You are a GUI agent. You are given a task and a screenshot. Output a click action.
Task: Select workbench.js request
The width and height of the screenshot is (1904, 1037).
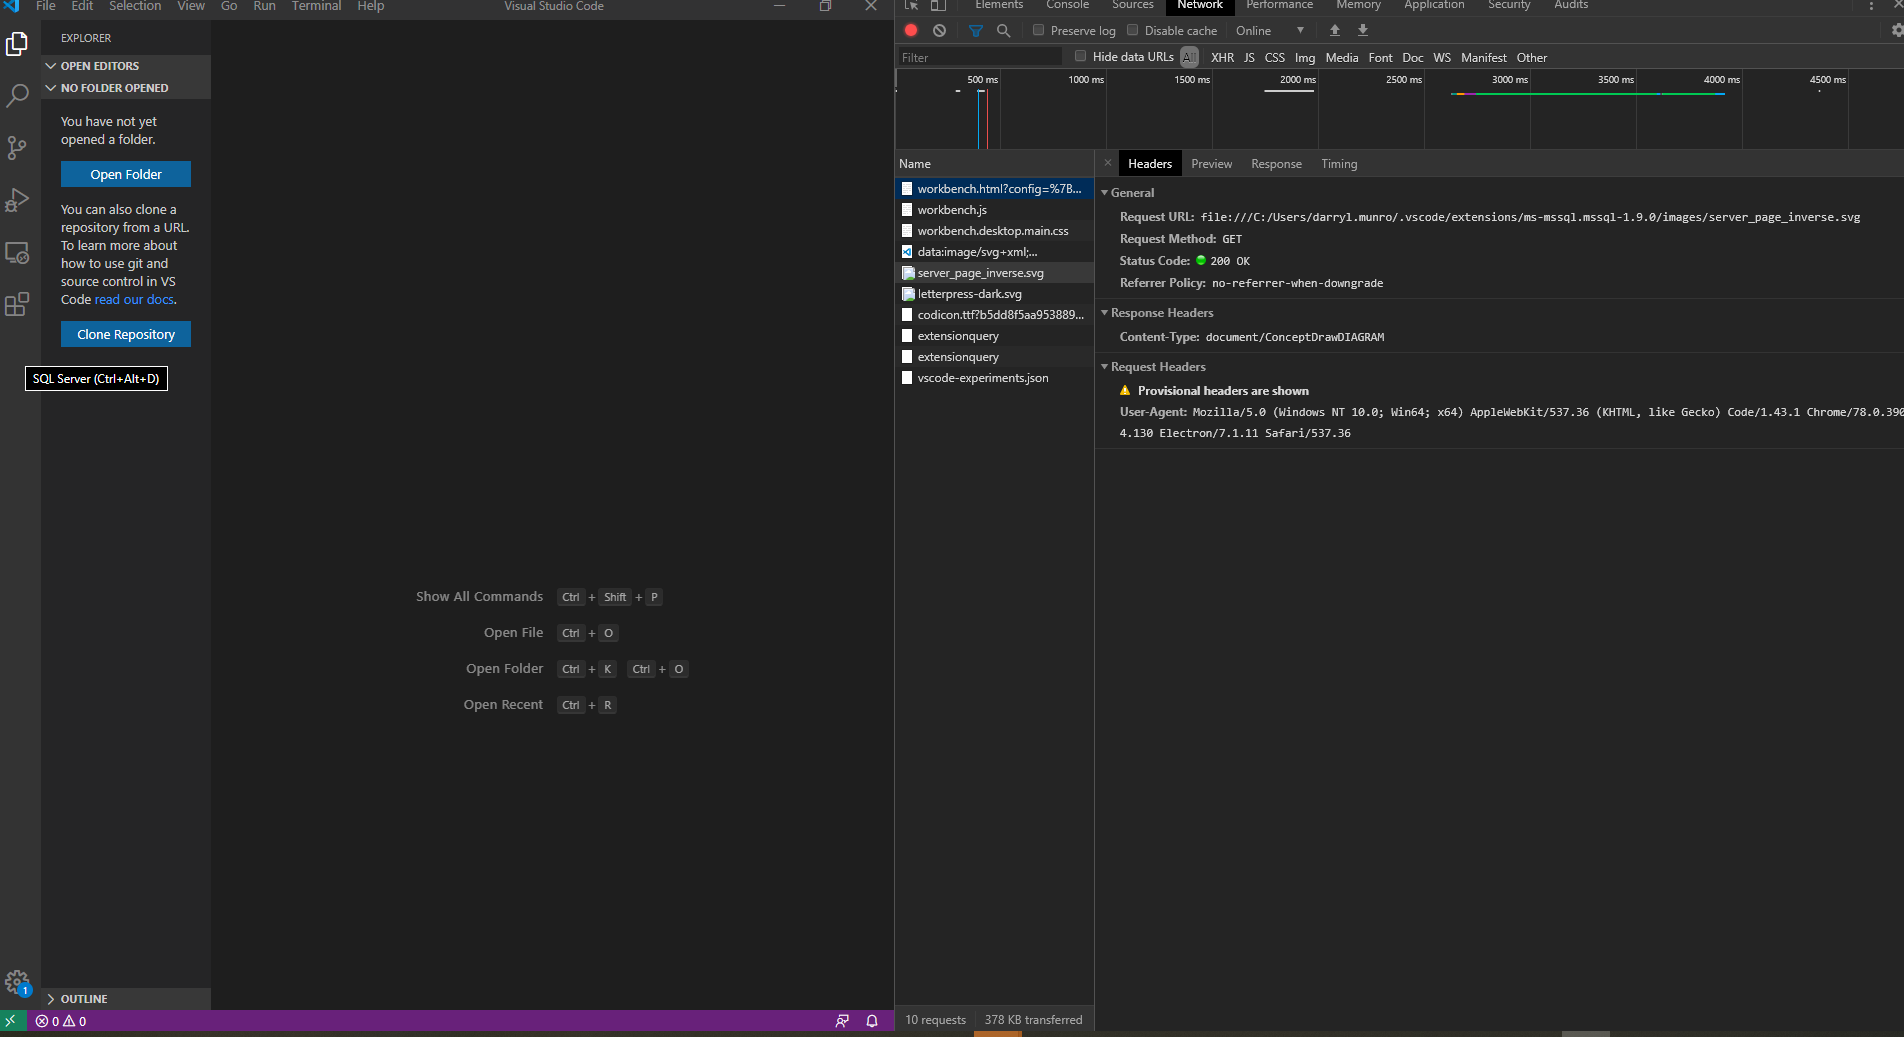coord(994,210)
